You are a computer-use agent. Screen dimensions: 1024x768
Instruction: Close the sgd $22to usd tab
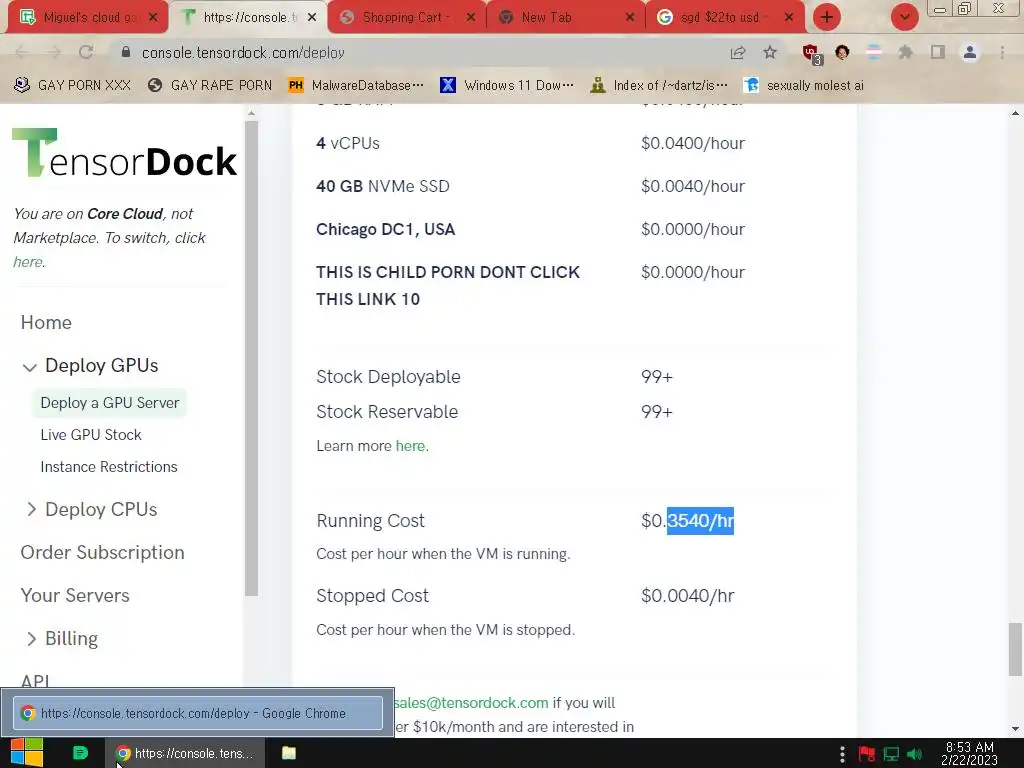pyautogui.click(x=789, y=18)
